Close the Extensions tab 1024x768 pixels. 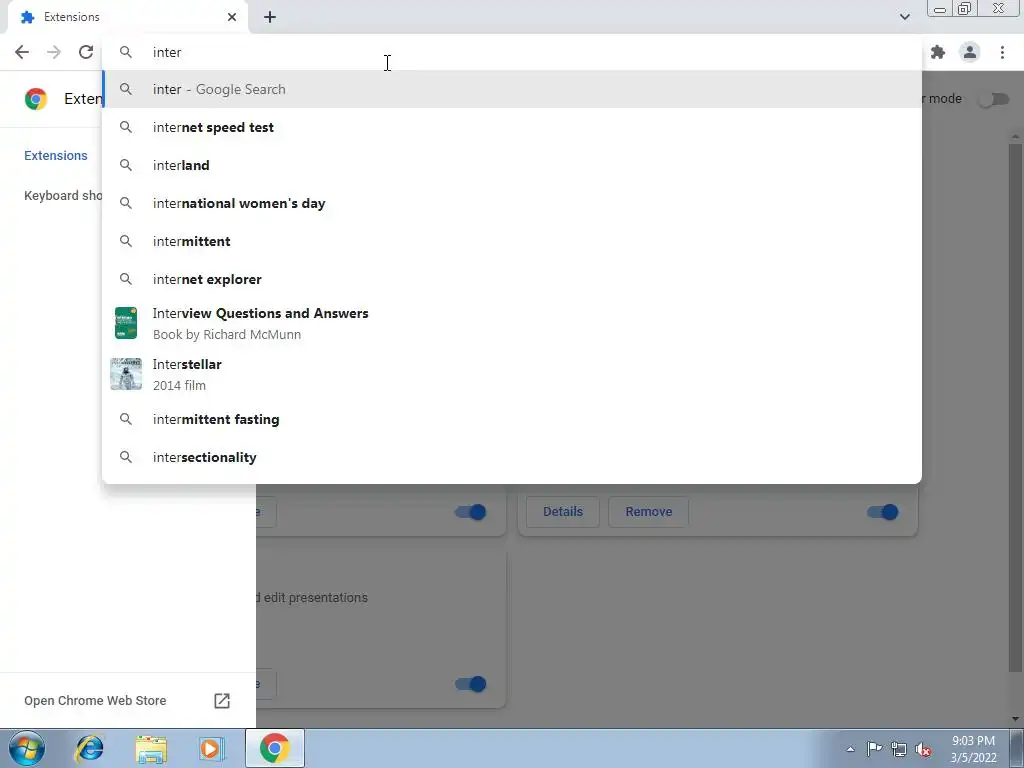pos(232,17)
